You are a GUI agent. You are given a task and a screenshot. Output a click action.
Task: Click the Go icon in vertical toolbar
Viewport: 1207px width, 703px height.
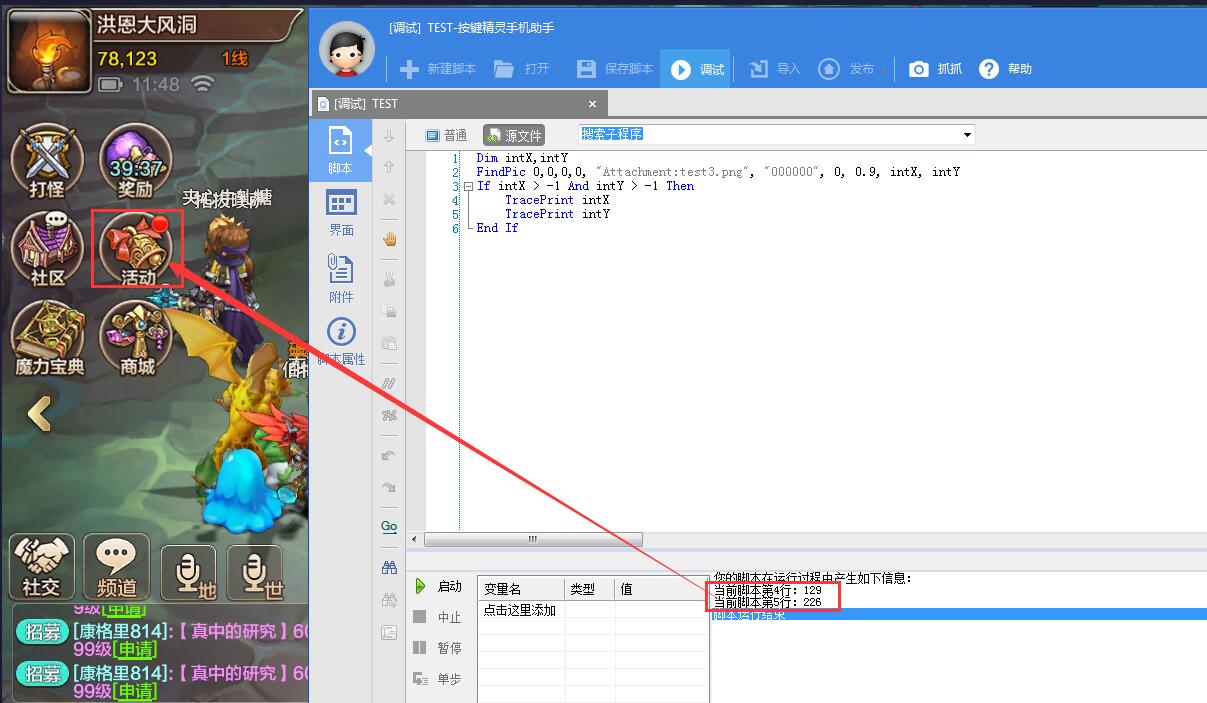[x=389, y=526]
